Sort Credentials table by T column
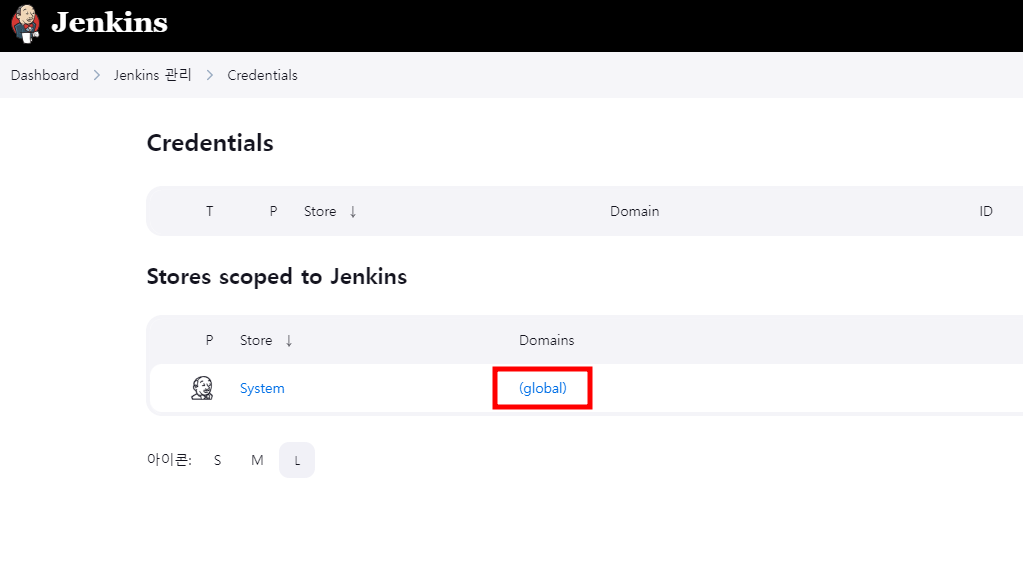The height and width of the screenshot is (581, 1023). 209,211
